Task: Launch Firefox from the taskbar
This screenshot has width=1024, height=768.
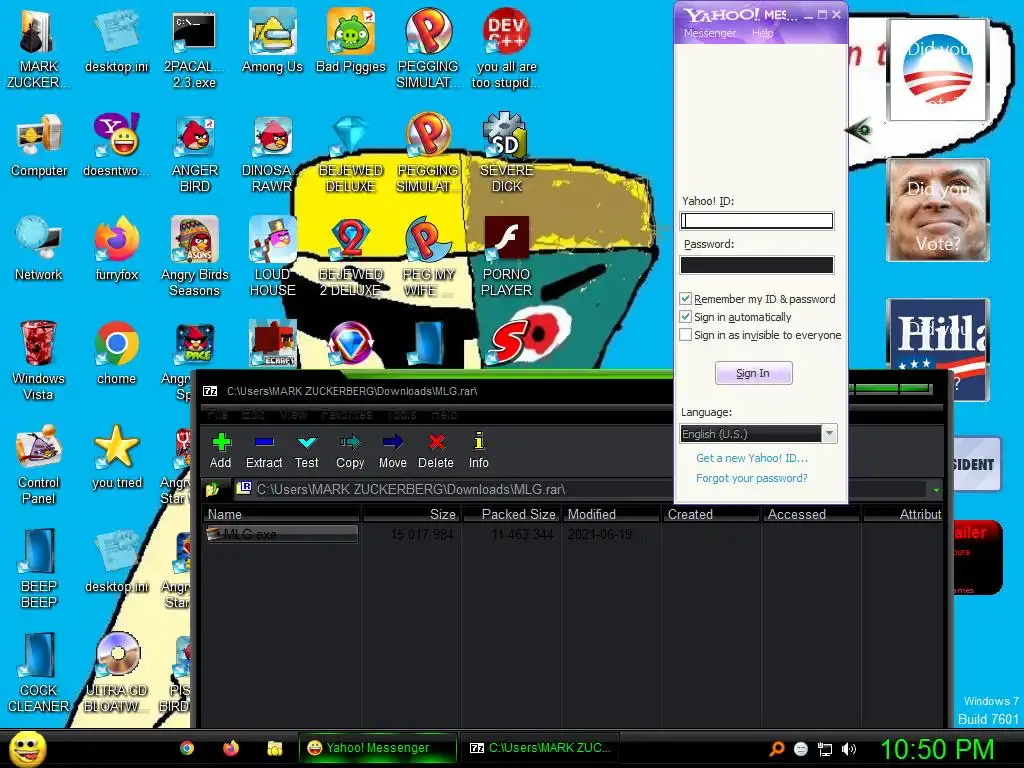Action: click(x=231, y=748)
